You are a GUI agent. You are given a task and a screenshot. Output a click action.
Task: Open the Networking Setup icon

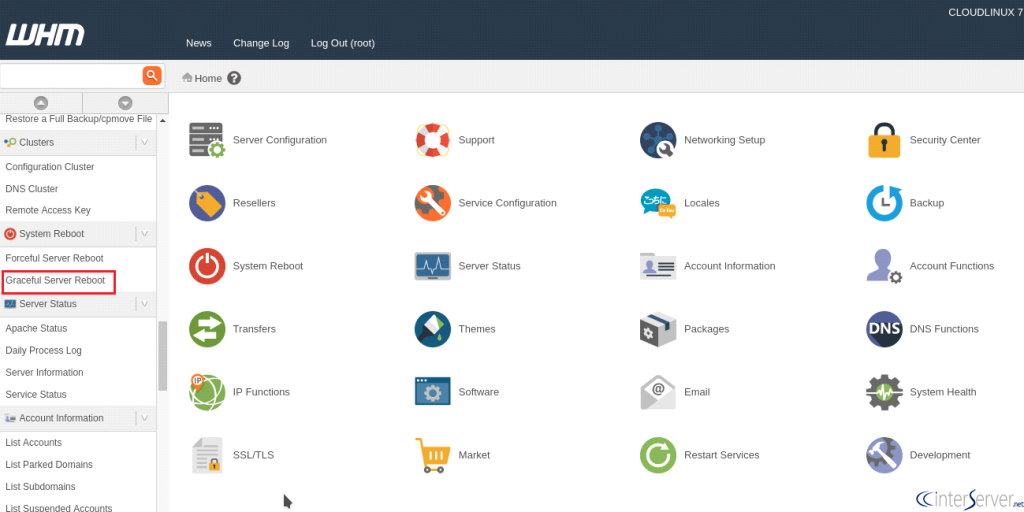tap(658, 140)
